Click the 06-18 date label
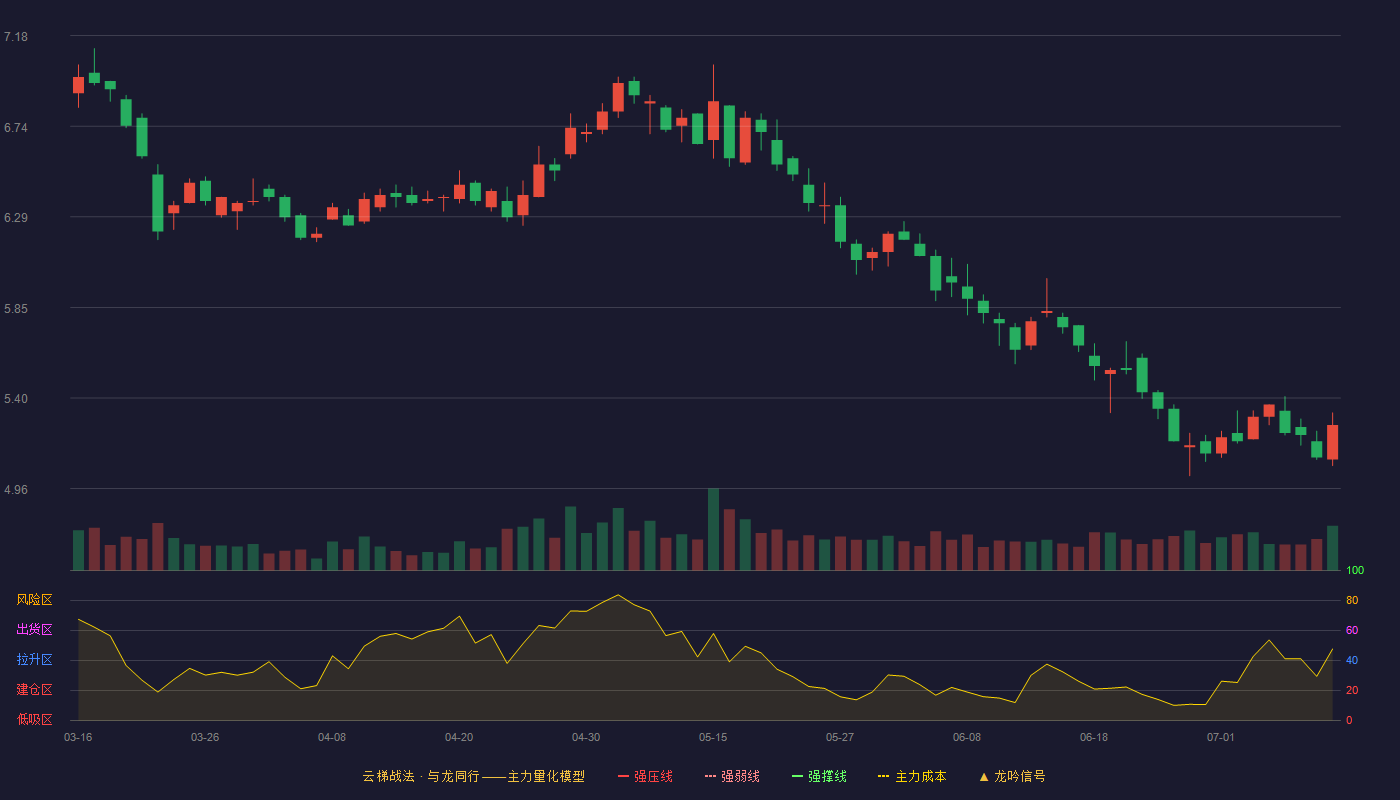Screen dimensions: 1400x800 (1094, 737)
